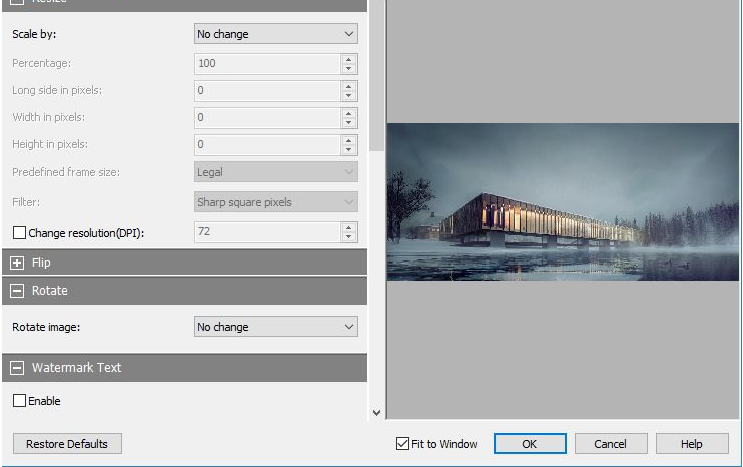The image size is (743, 467).
Task: Uncheck the Fit to Window checkbox
Action: (402, 444)
